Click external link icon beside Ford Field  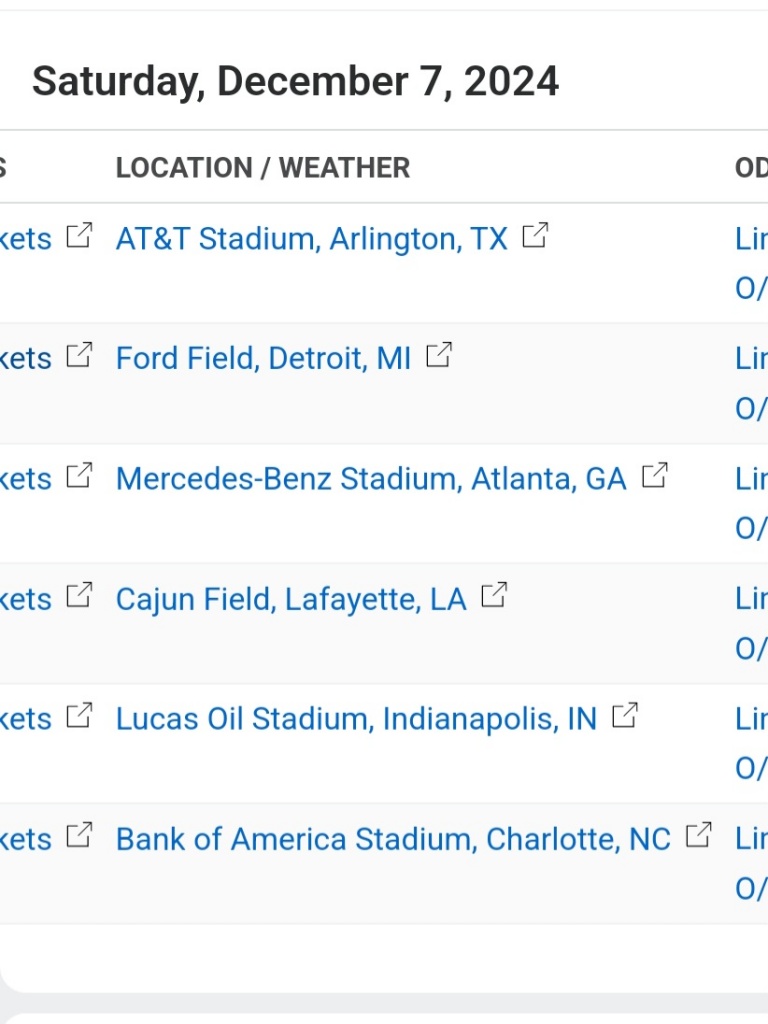(x=439, y=356)
